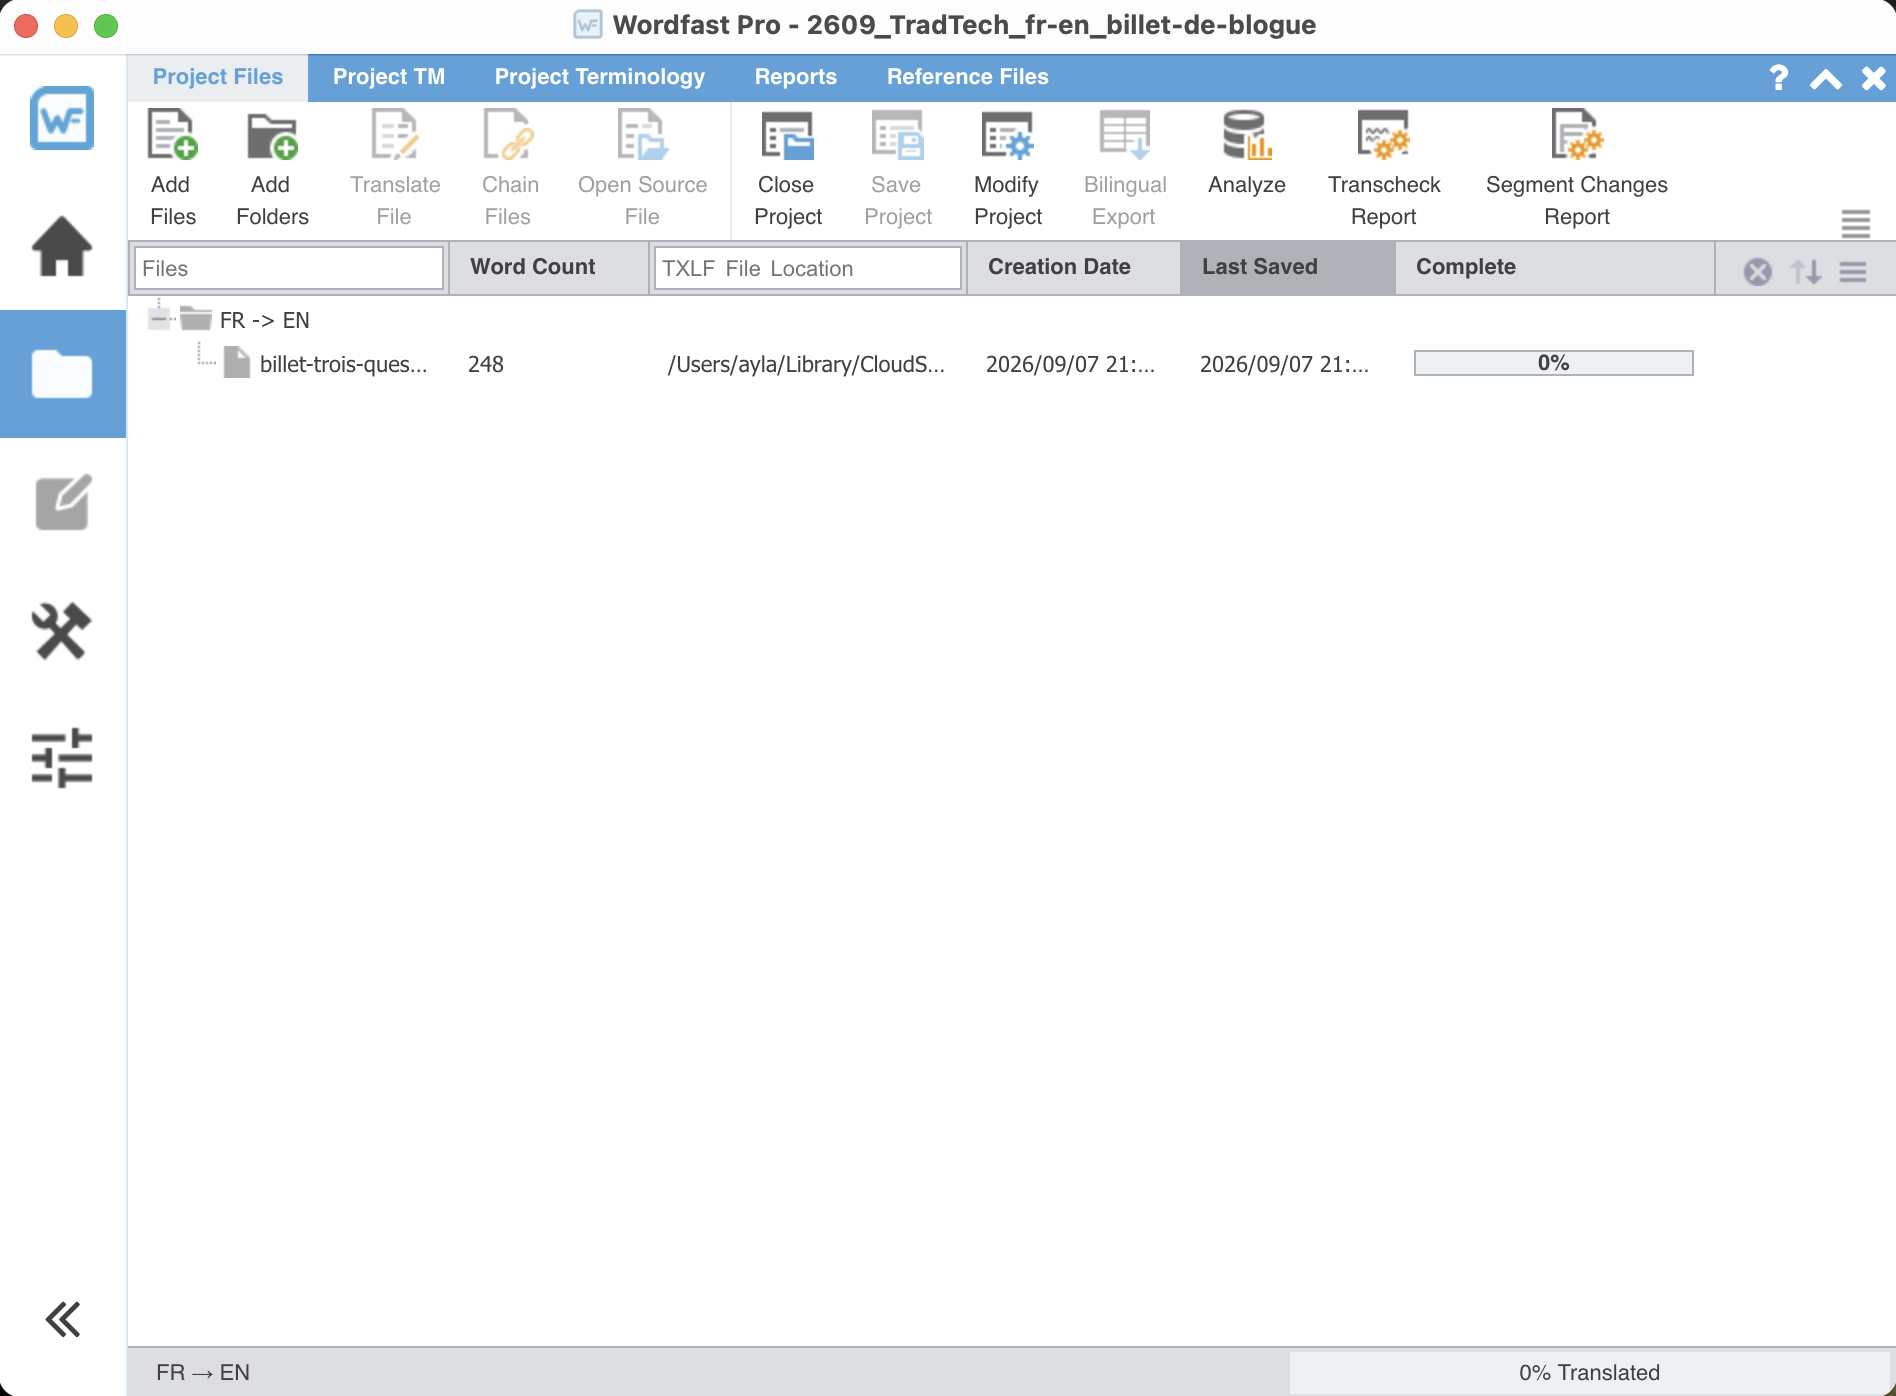Viewport: 1896px width, 1396px height.
Task: Run Analyze on project files
Action: [1246, 153]
